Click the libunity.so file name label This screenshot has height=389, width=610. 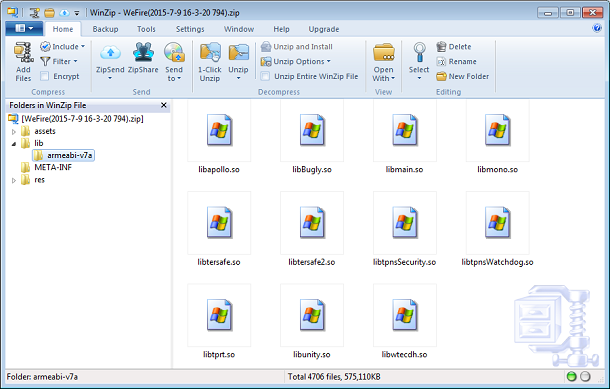tap(312, 354)
